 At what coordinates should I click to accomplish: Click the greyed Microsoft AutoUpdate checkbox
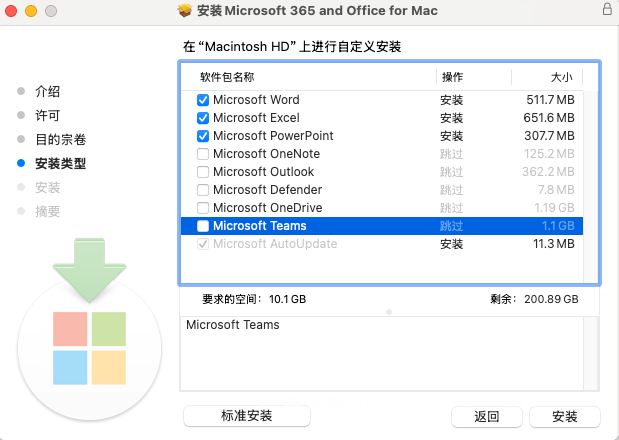point(203,244)
